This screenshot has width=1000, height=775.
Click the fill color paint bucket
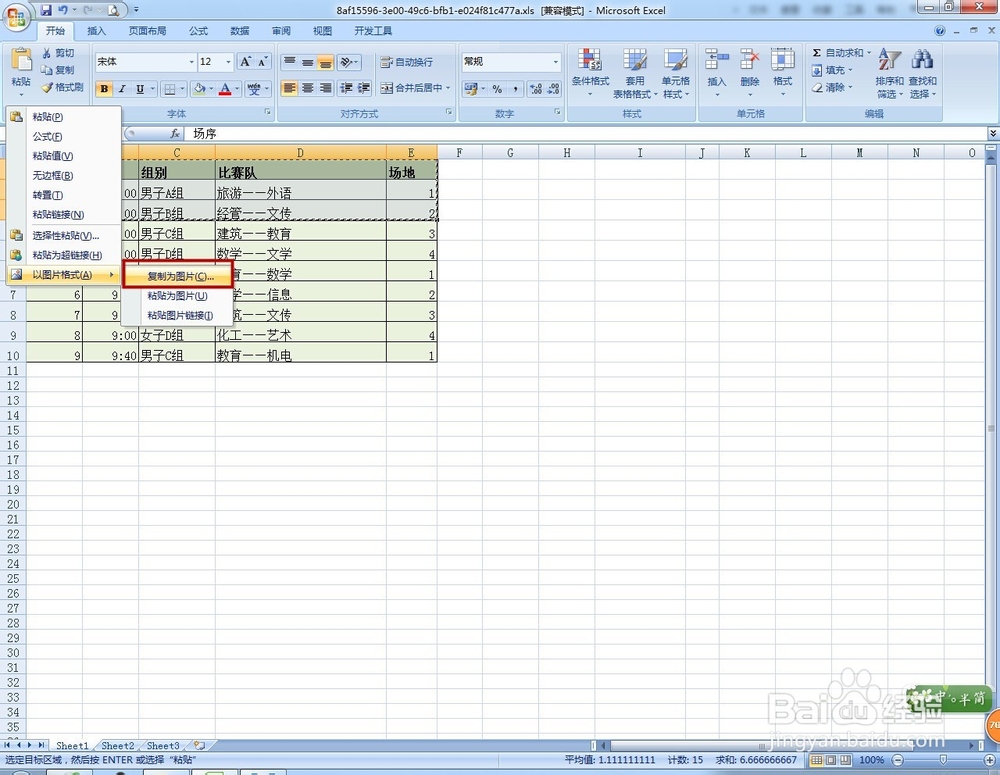(x=199, y=89)
